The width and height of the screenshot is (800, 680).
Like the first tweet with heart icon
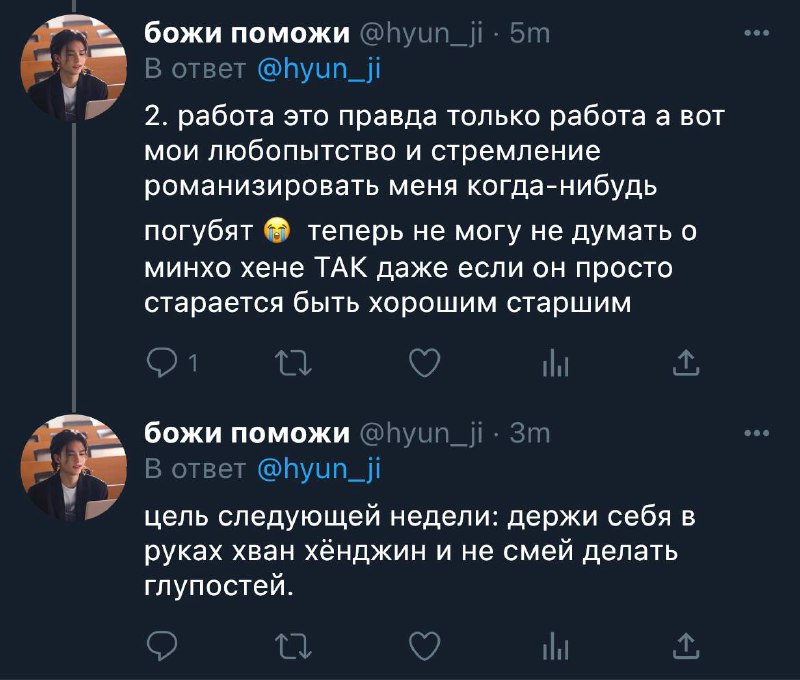pyautogui.click(x=425, y=363)
